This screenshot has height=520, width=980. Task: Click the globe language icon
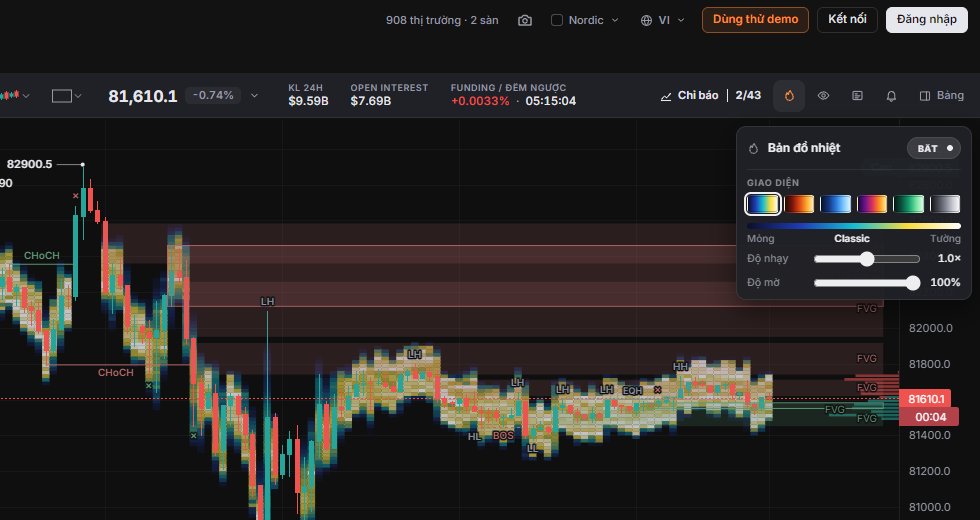(x=646, y=20)
